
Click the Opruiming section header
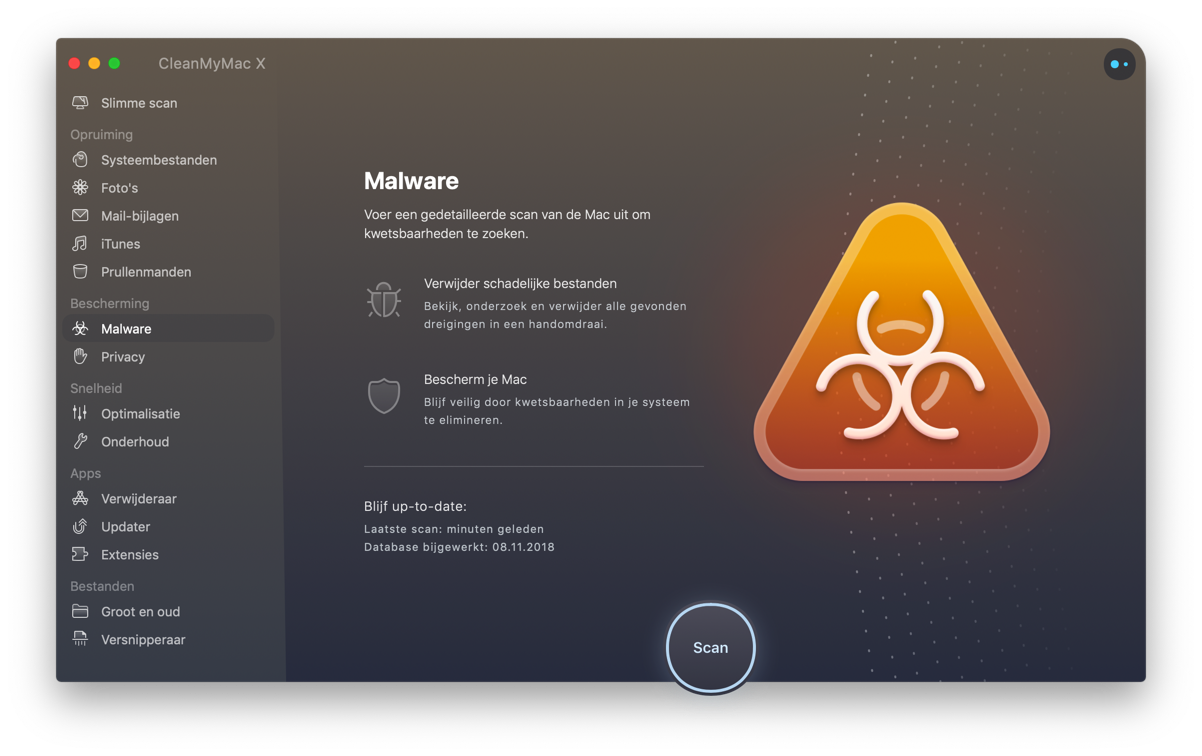tap(101, 135)
